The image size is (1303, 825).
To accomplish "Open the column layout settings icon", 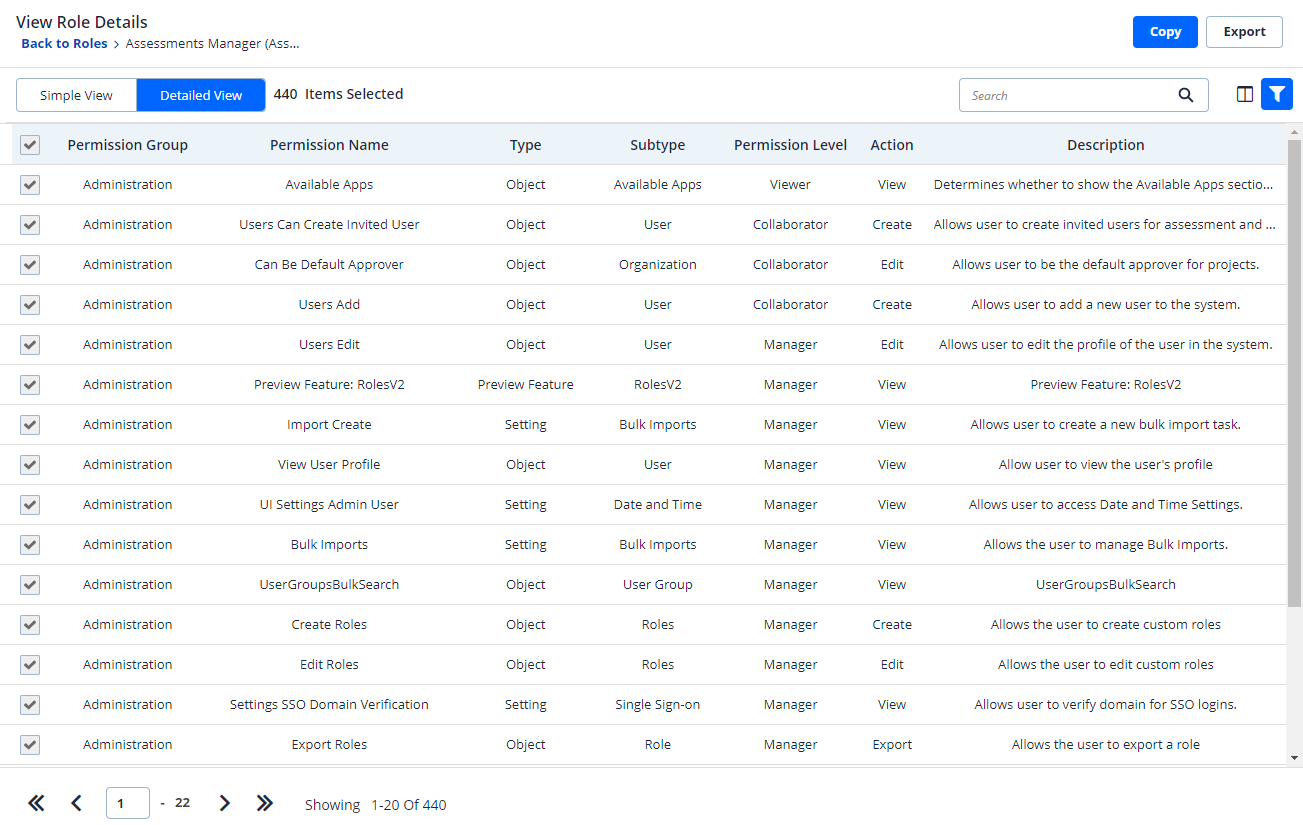I will pos(1244,94).
